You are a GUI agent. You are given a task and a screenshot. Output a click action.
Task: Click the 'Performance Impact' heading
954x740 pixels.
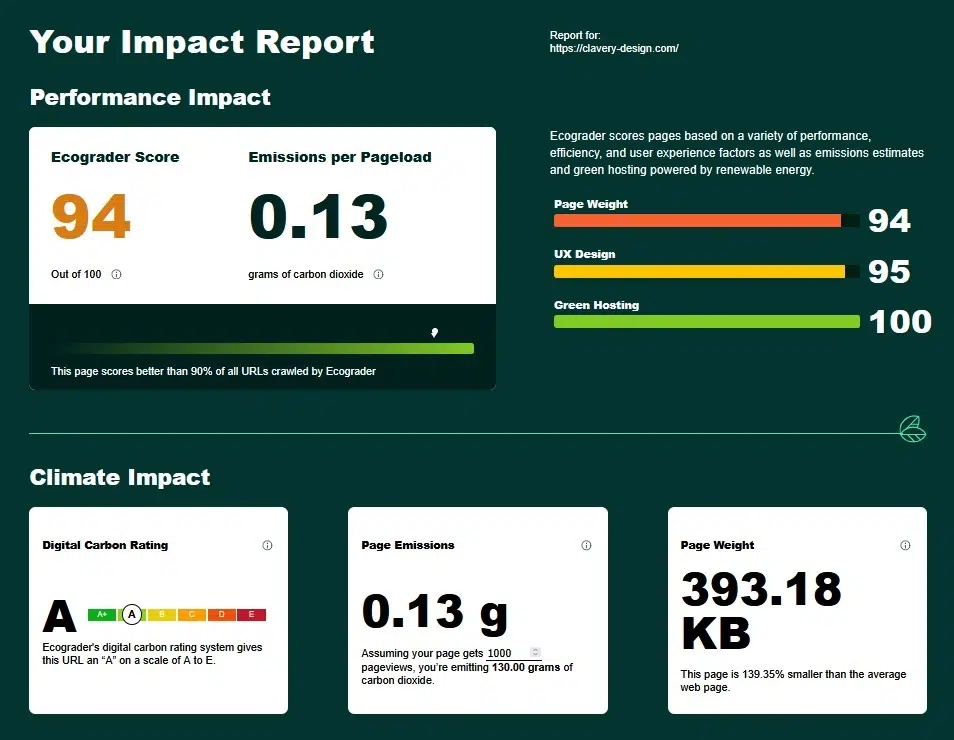click(x=150, y=97)
